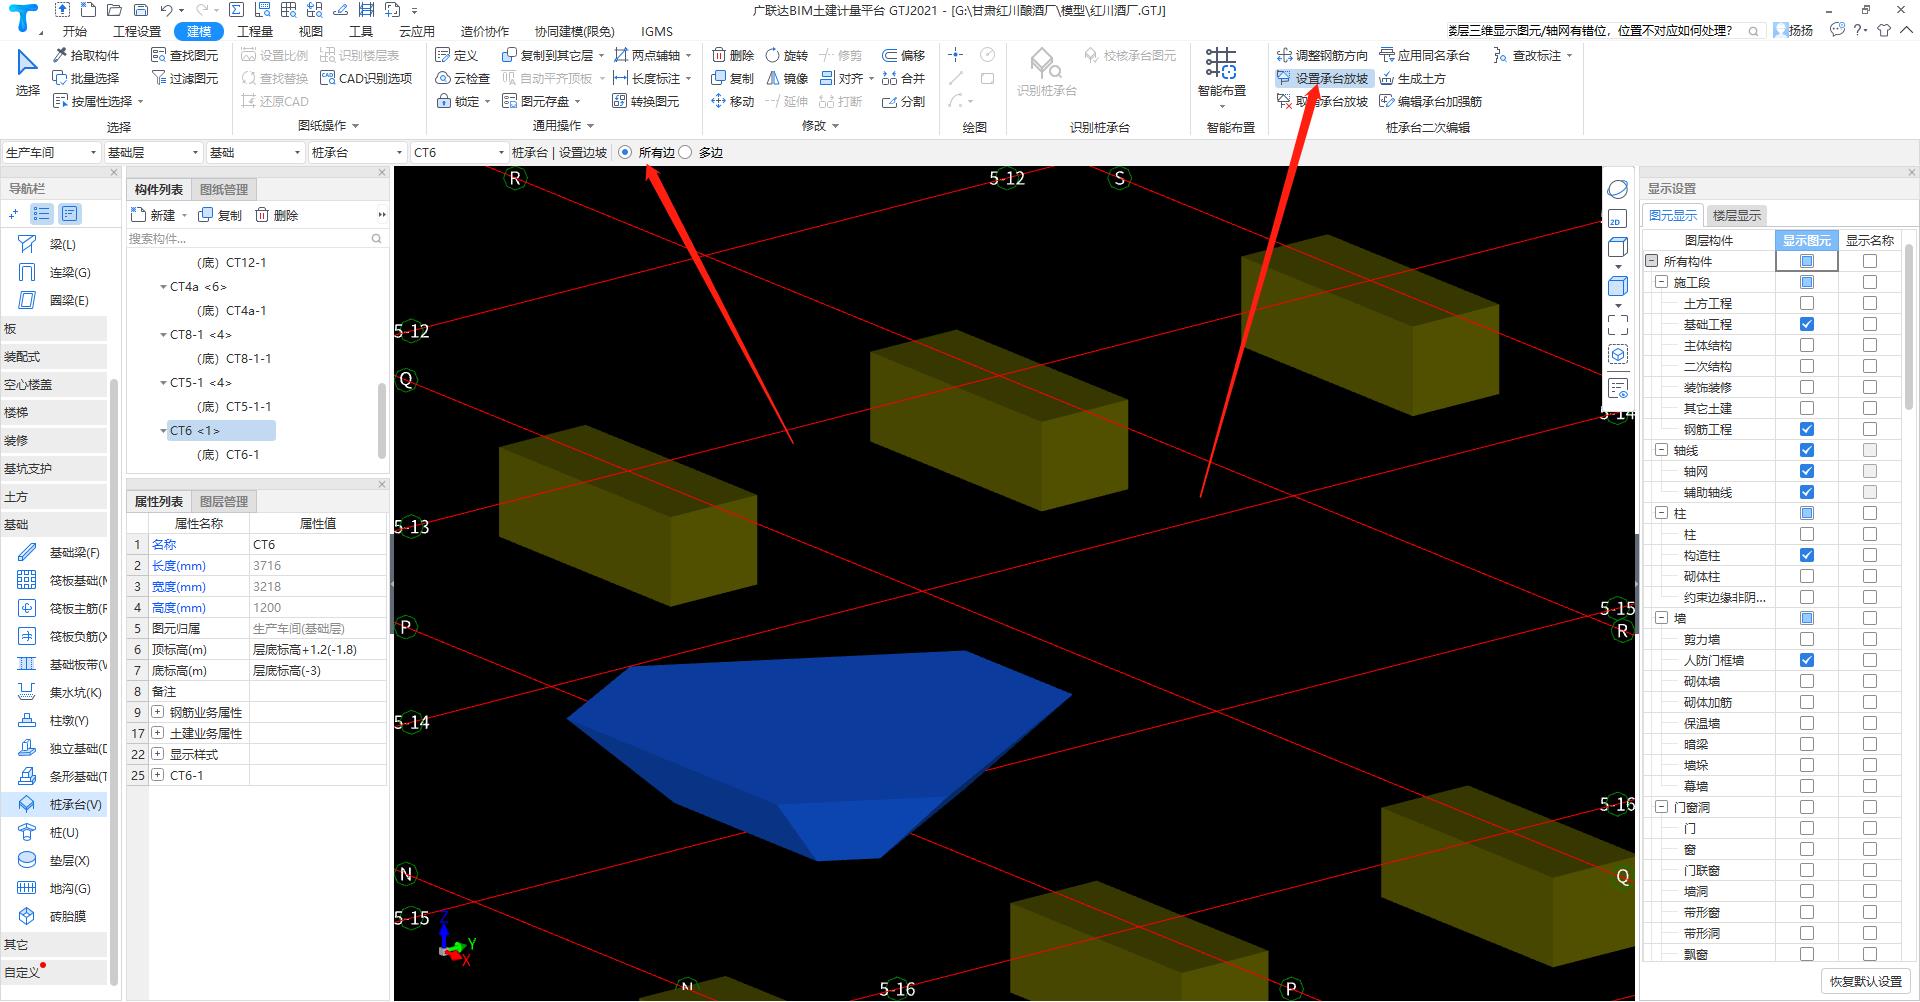The height and width of the screenshot is (1002, 1920).
Task: Open the 基础层 floor dropdown
Action: pyautogui.click(x=153, y=152)
